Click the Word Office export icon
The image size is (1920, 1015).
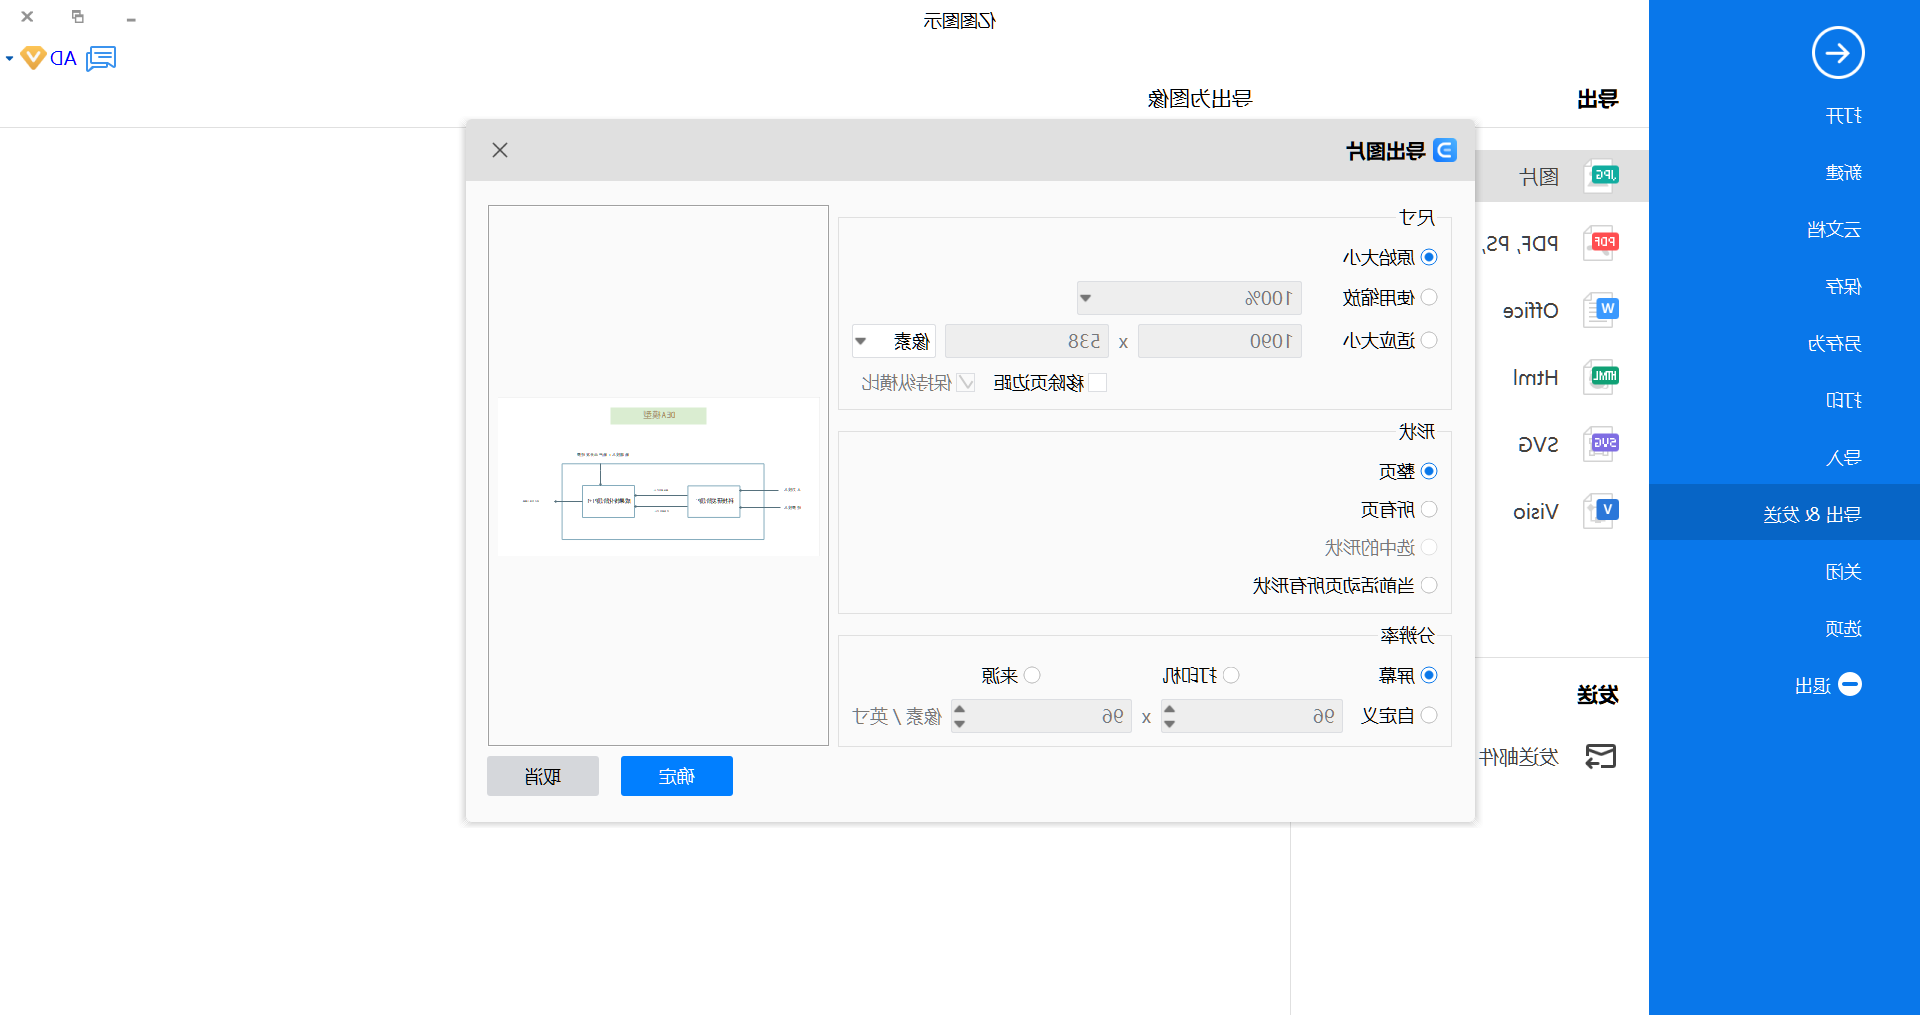[1601, 310]
